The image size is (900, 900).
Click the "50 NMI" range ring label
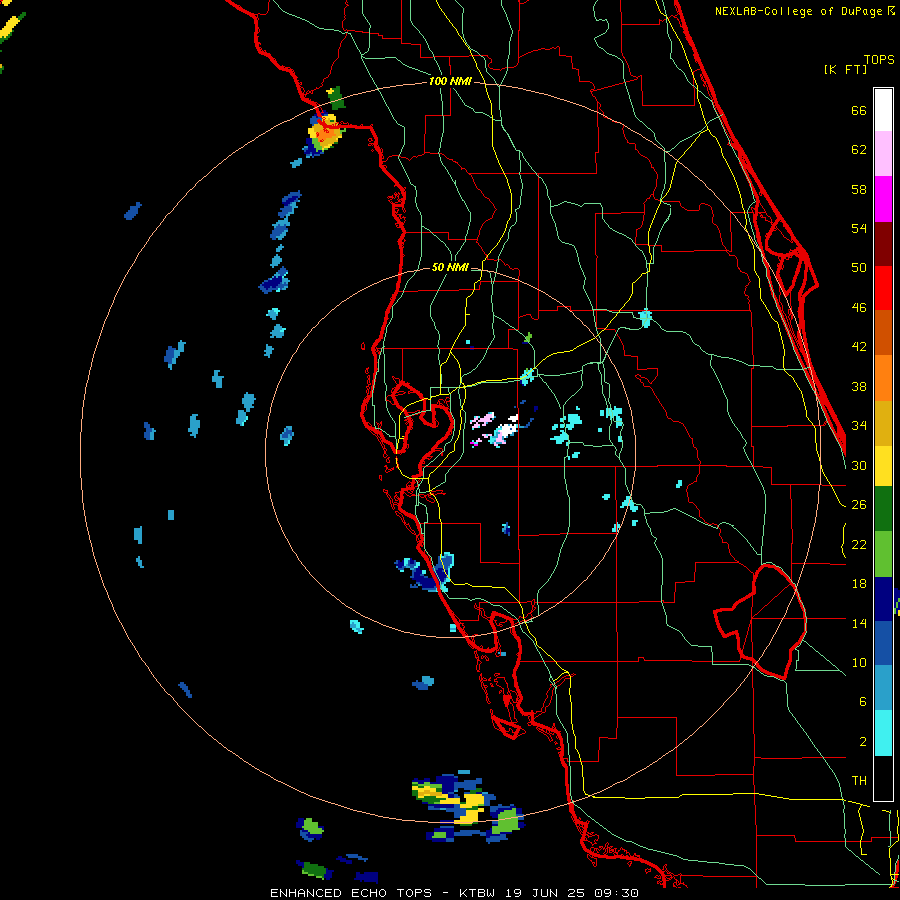click(x=450, y=267)
